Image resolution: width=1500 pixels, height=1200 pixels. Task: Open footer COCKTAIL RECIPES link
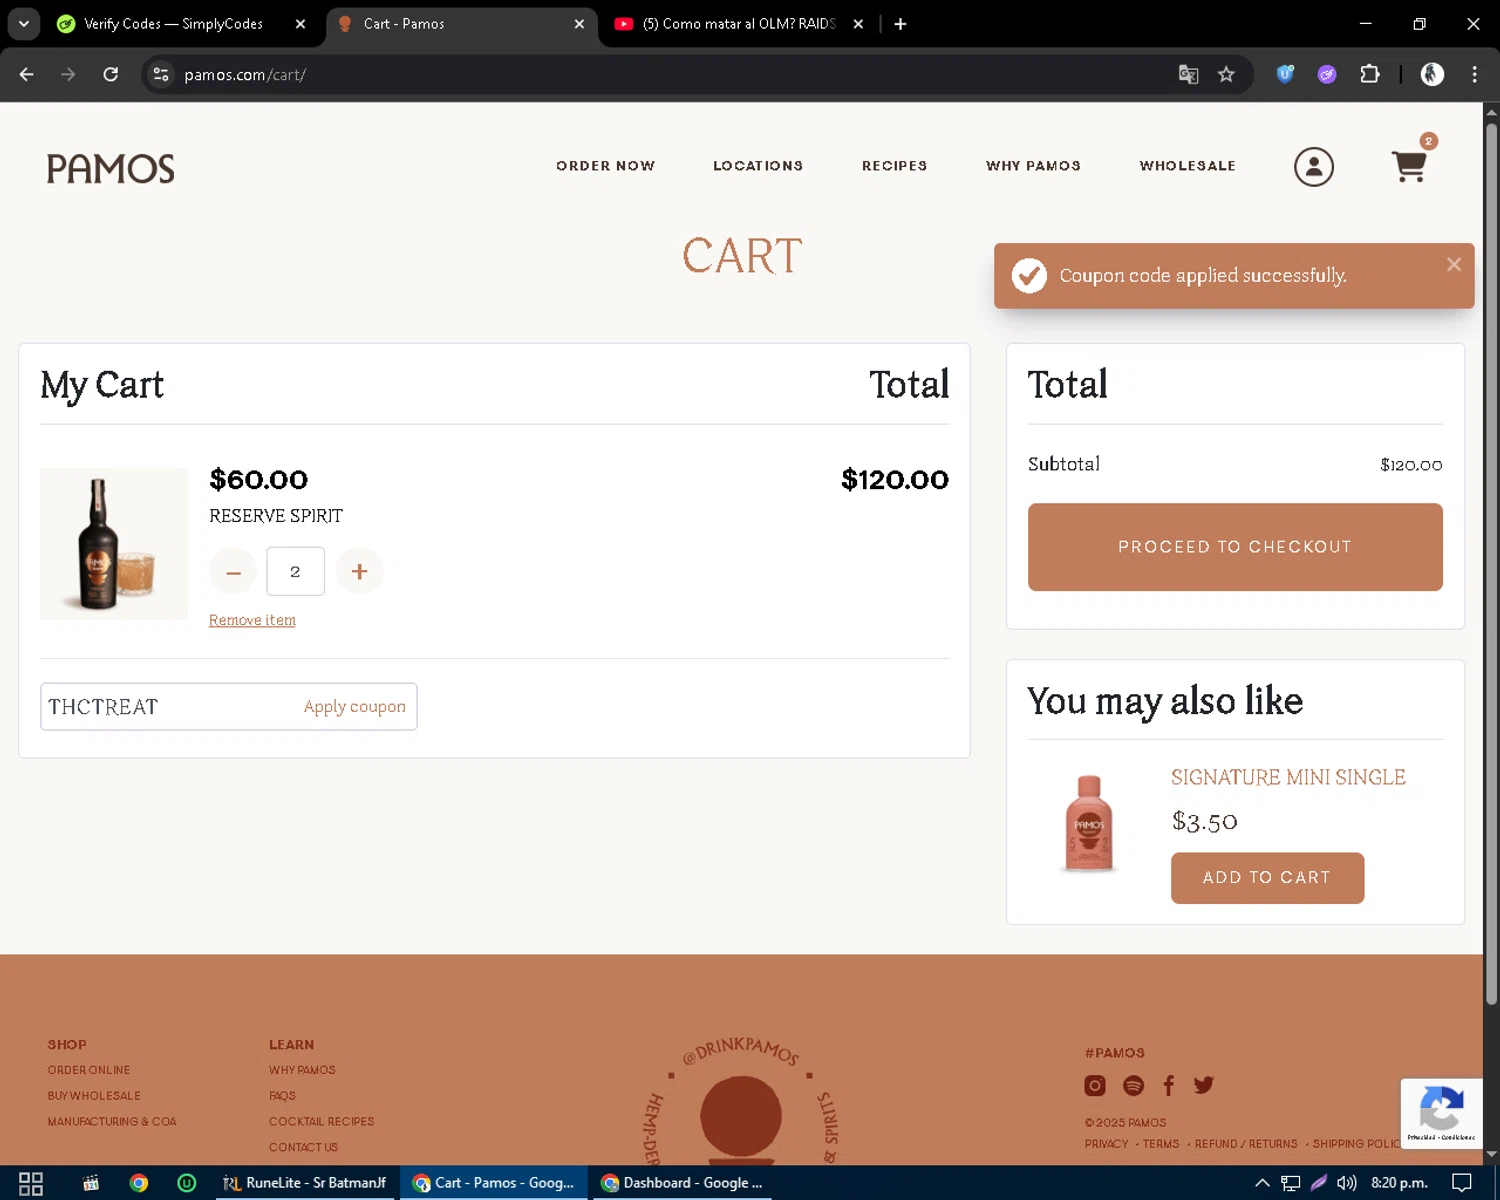tap(321, 1122)
